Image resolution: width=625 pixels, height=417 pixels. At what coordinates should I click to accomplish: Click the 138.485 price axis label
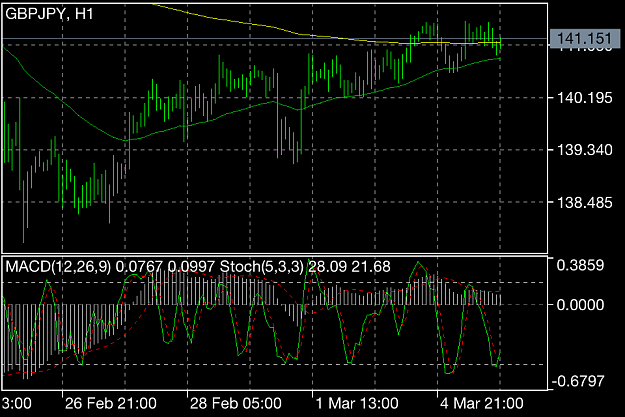click(x=584, y=203)
